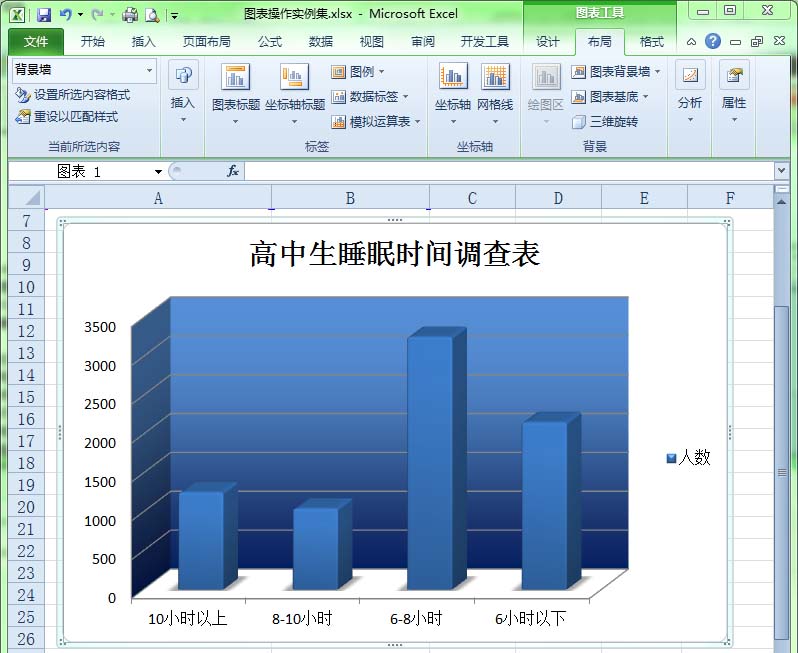Click the 属性 properties icon

pos(734,76)
